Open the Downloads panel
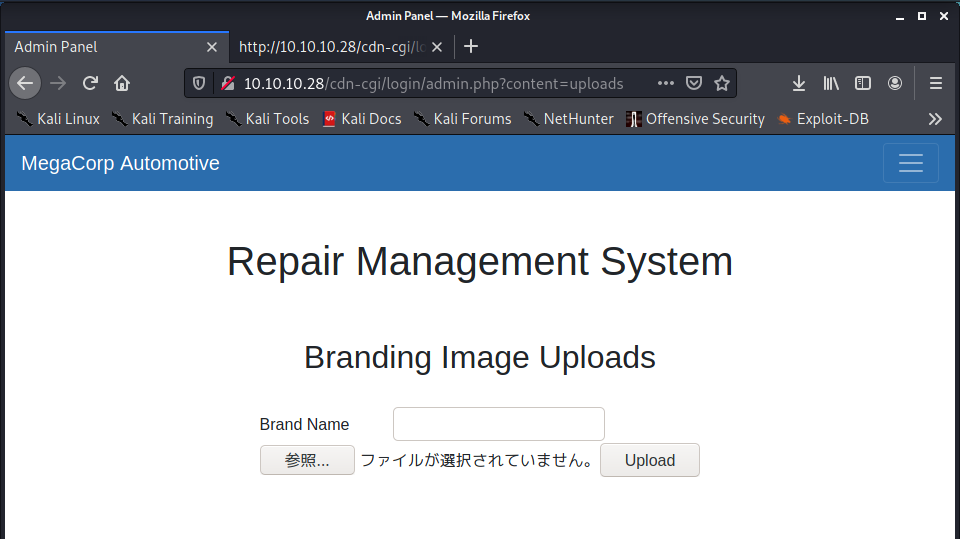 [x=798, y=83]
